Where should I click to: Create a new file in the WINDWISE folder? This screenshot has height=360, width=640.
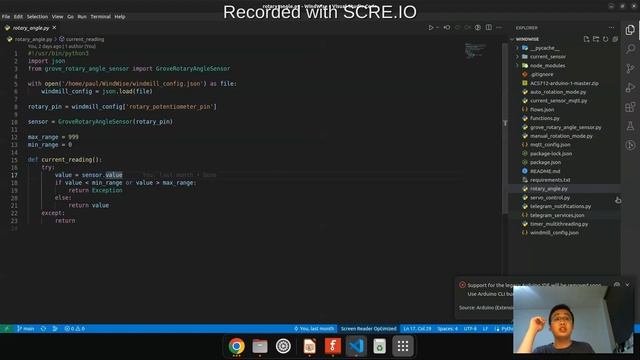pyautogui.click(x=586, y=39)
